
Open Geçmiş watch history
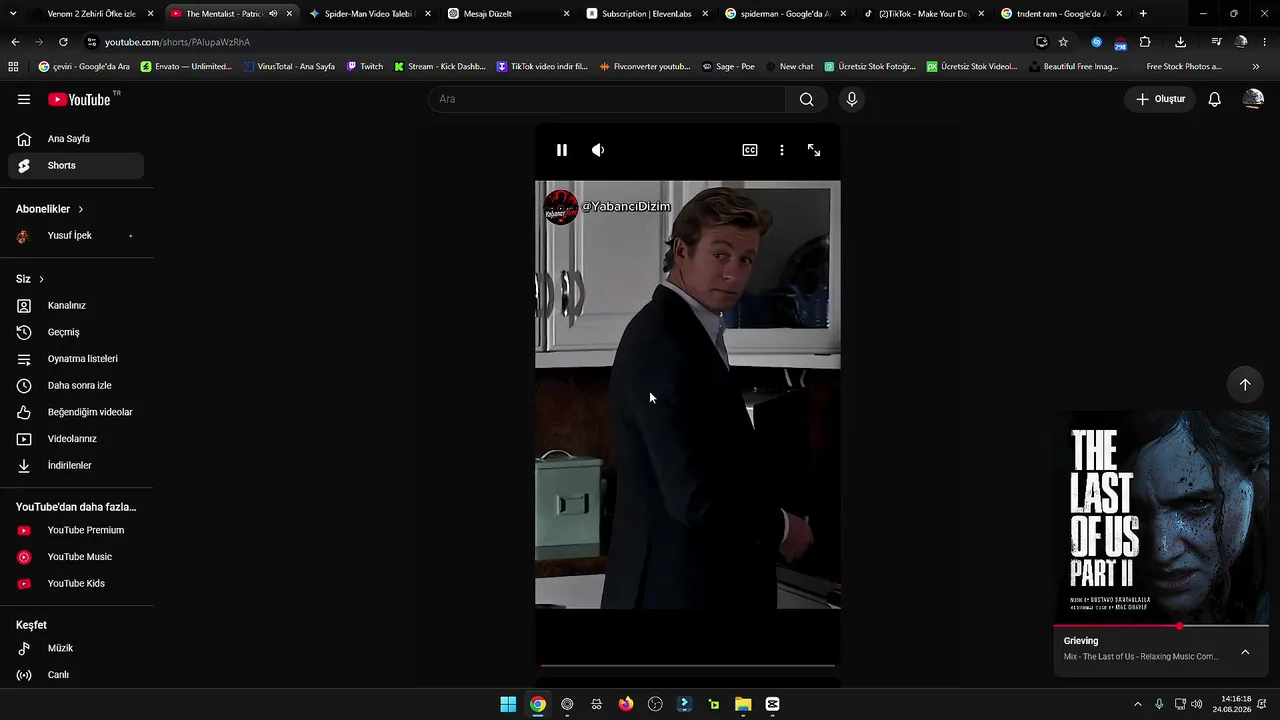(76, 332)
